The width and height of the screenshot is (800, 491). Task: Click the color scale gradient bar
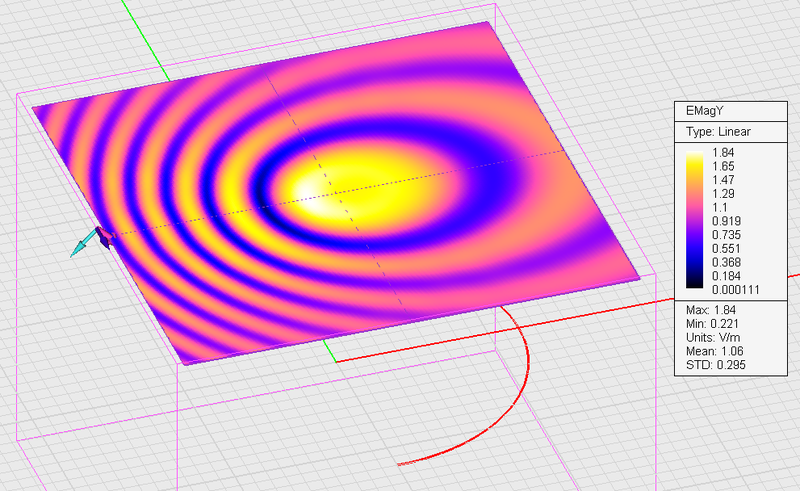[x=694, y=220]
